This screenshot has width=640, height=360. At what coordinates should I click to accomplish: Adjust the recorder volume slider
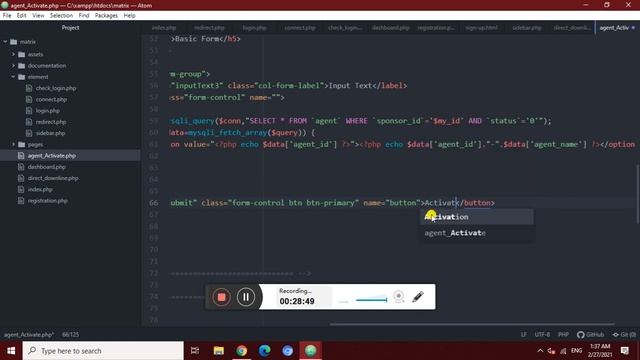point(371,300)
